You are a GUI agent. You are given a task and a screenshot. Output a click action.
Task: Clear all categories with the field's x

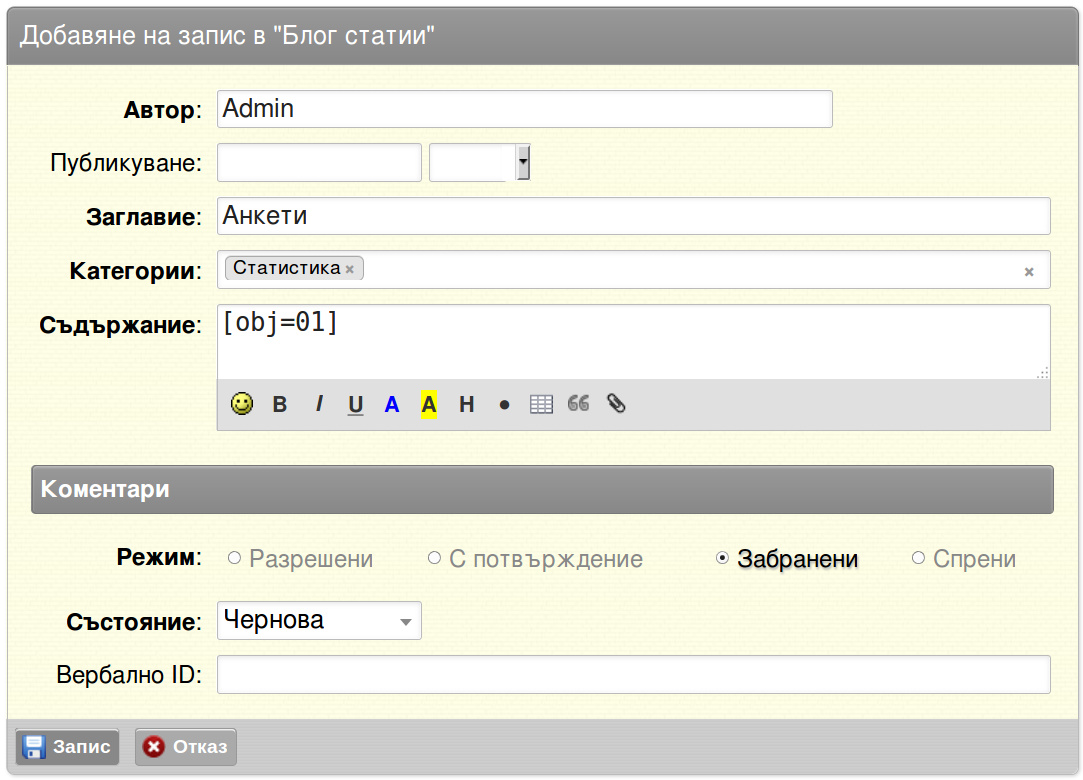pos(1029,272)
